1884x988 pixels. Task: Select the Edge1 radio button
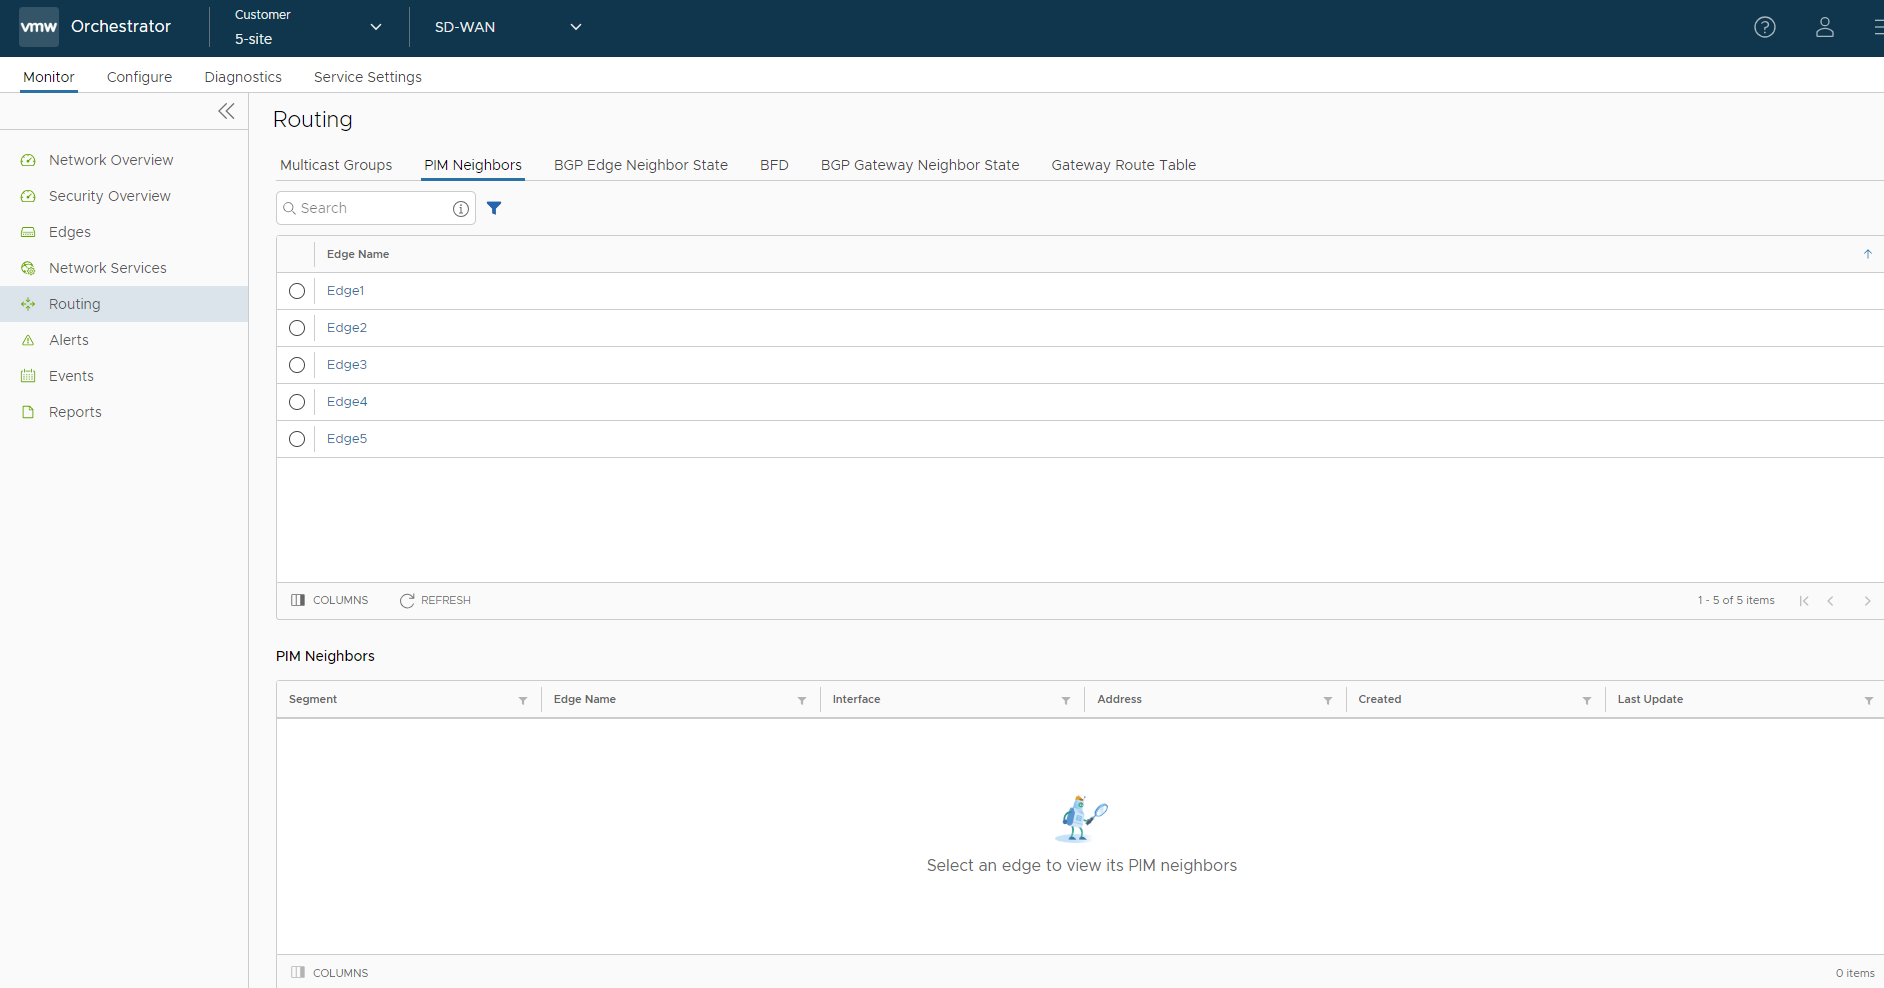(x=297, y=291)
